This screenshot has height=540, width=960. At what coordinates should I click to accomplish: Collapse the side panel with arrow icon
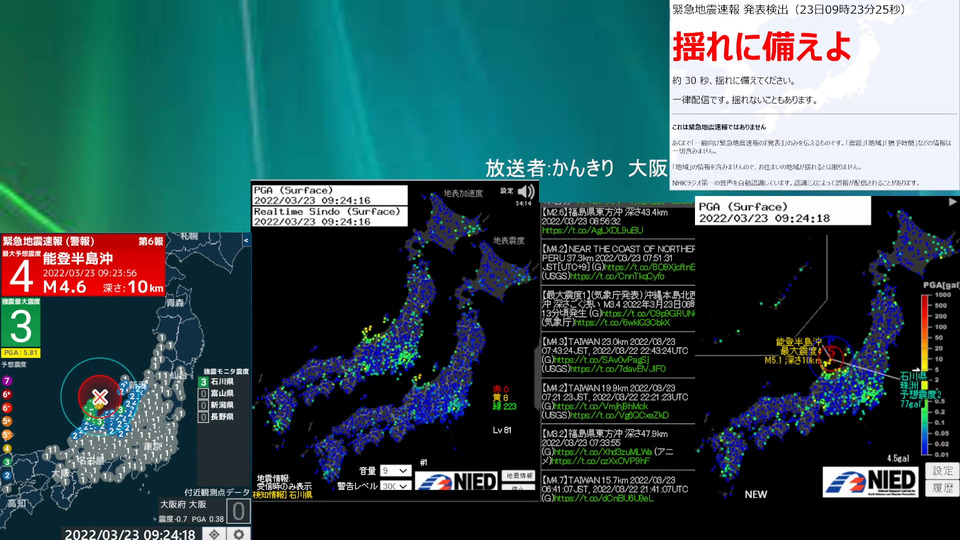pyautogui.click(x=246, y=241)
